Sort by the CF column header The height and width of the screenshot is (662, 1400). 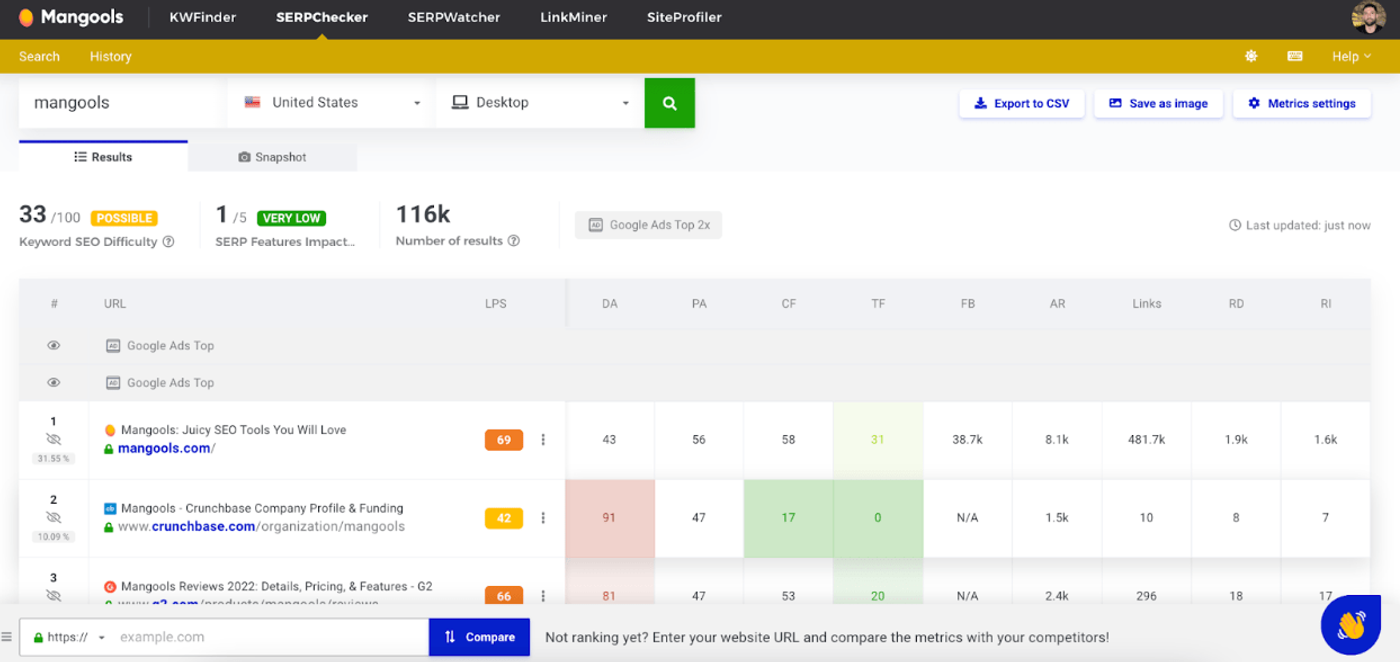pyautogui.click(x=789, y=304)
